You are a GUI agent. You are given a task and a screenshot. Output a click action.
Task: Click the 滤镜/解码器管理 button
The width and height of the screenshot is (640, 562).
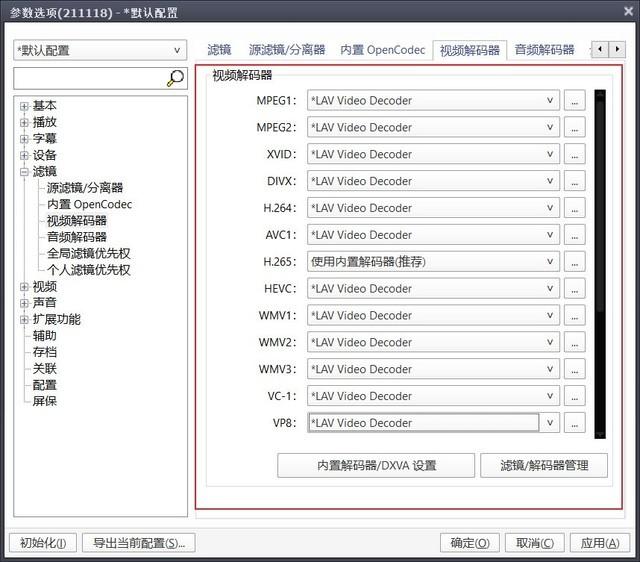click(x=543, y=465)
